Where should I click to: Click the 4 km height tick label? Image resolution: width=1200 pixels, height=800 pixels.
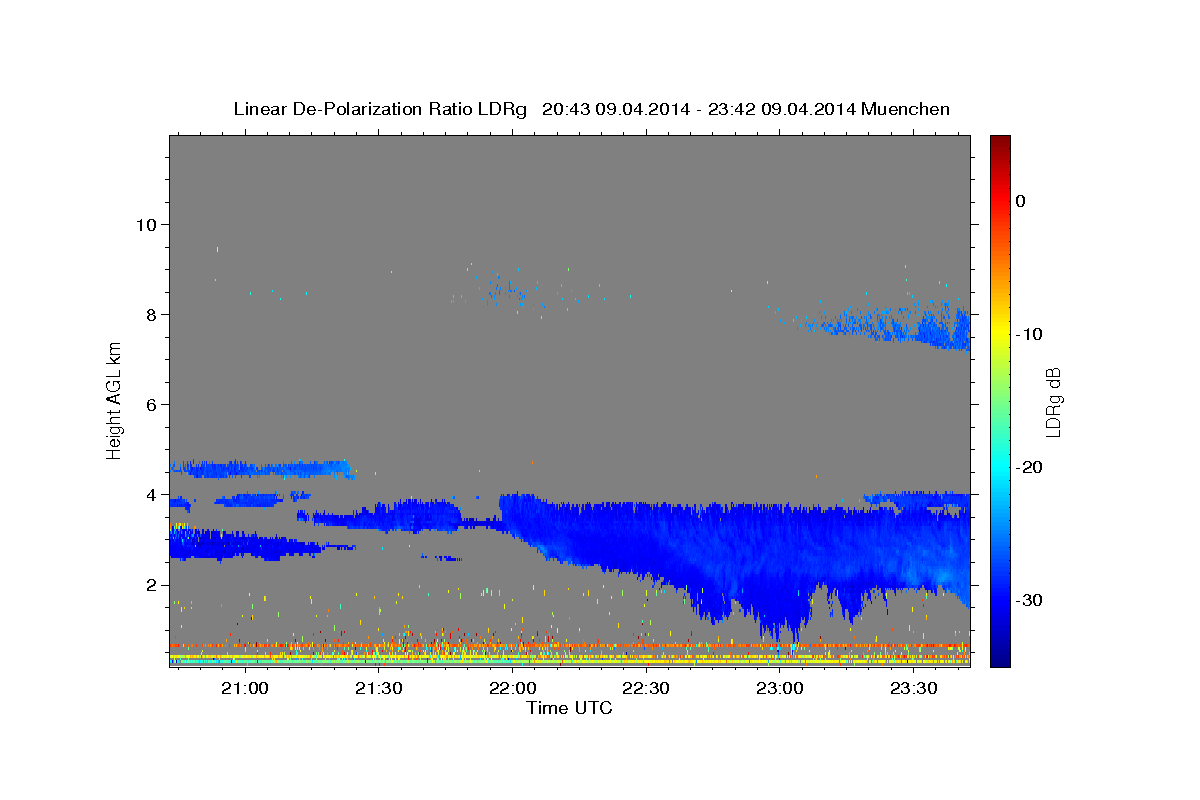pyautogui.click(x=154, y=494)
